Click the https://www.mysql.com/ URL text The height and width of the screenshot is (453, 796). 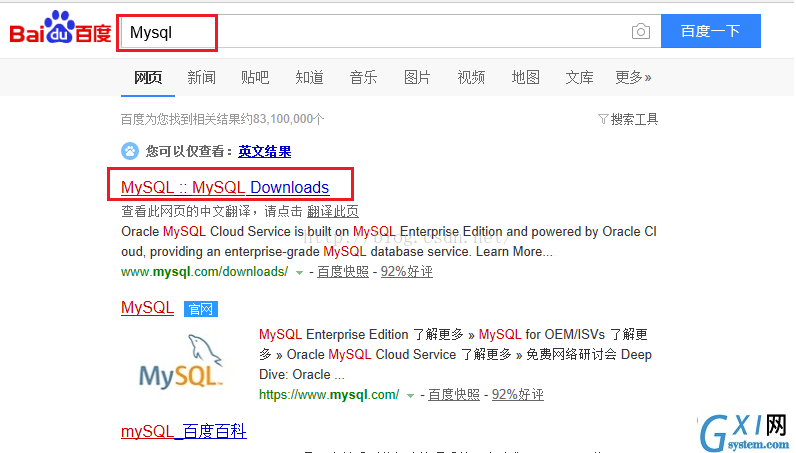[x=329, y=395]
